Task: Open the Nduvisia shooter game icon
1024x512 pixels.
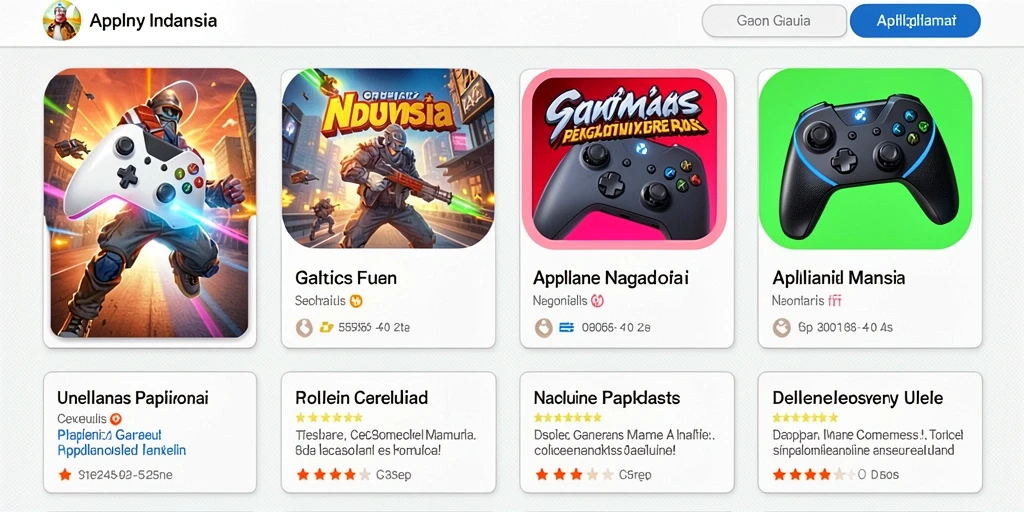Action: click(x=388, y=159)
